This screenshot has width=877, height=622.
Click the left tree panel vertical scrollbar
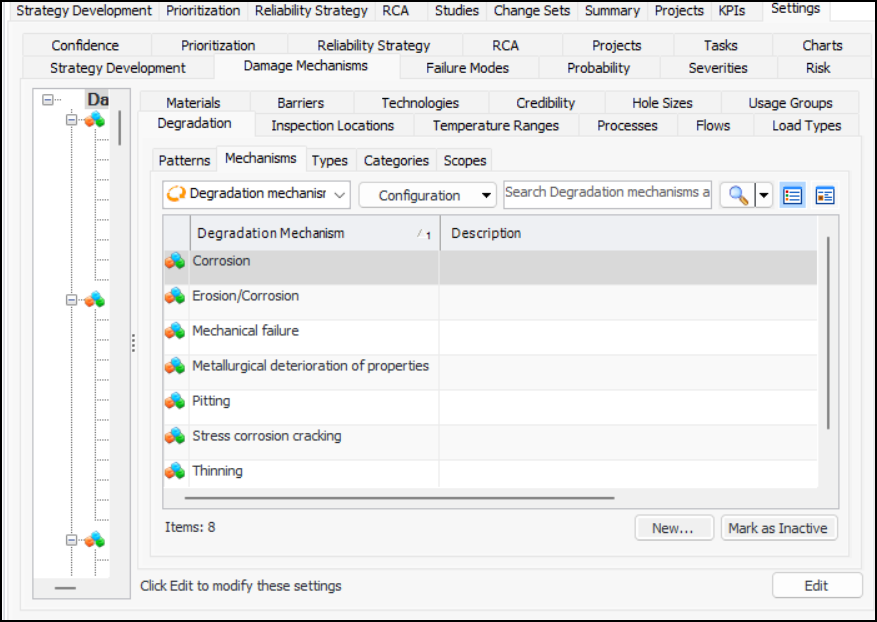pos(120,128)
